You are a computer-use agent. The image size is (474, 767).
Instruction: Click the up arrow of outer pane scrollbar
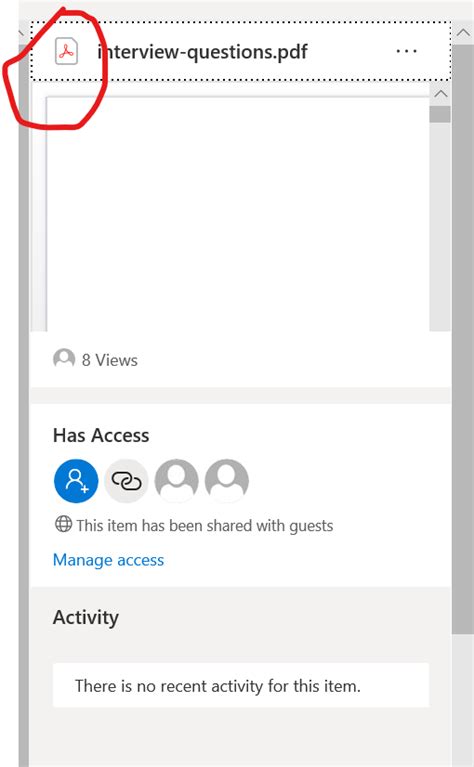pos(463,33)
